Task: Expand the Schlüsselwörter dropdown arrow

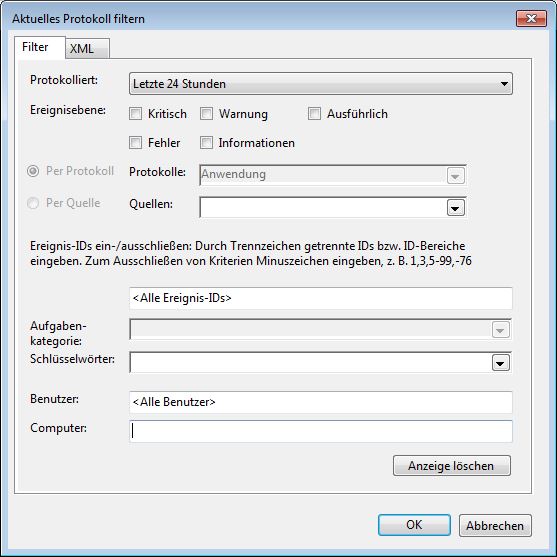Action: pos(501,363)
